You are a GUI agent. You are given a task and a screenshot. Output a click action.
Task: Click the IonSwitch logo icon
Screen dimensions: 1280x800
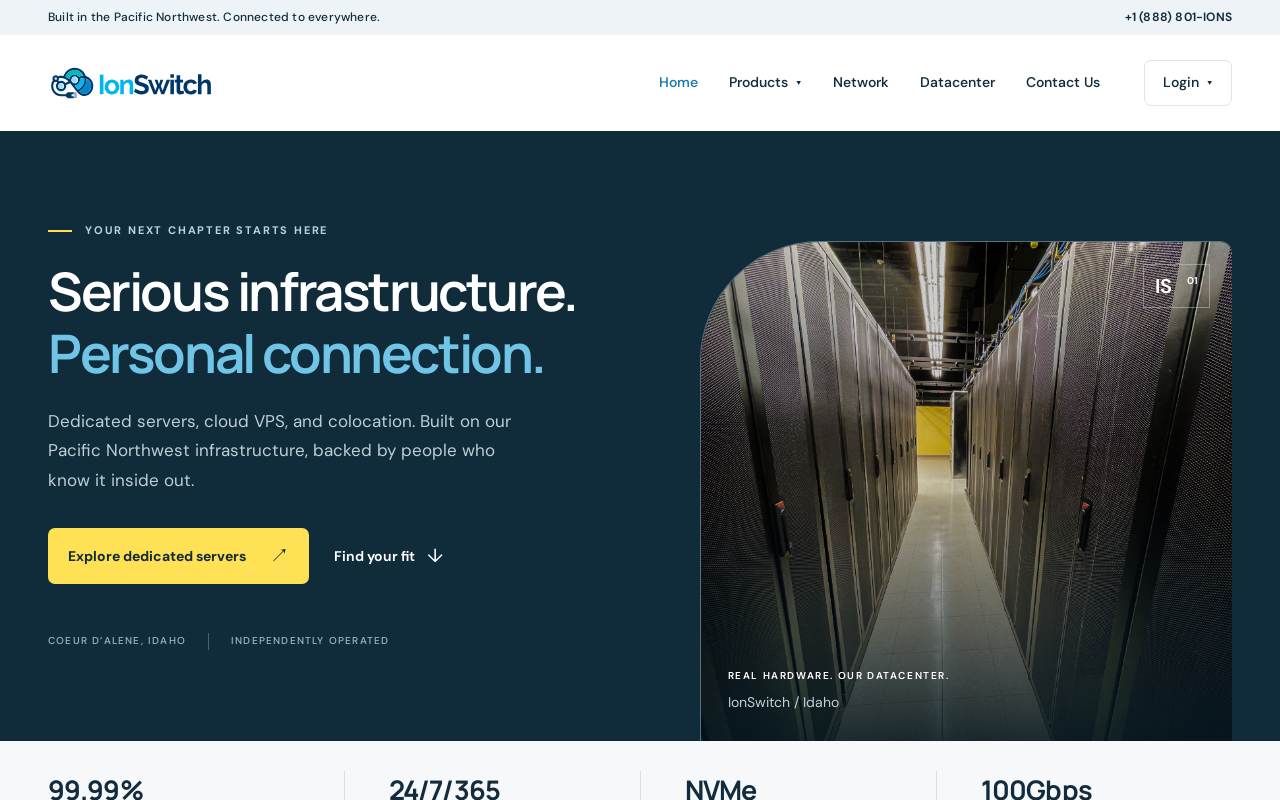point(72,83)
